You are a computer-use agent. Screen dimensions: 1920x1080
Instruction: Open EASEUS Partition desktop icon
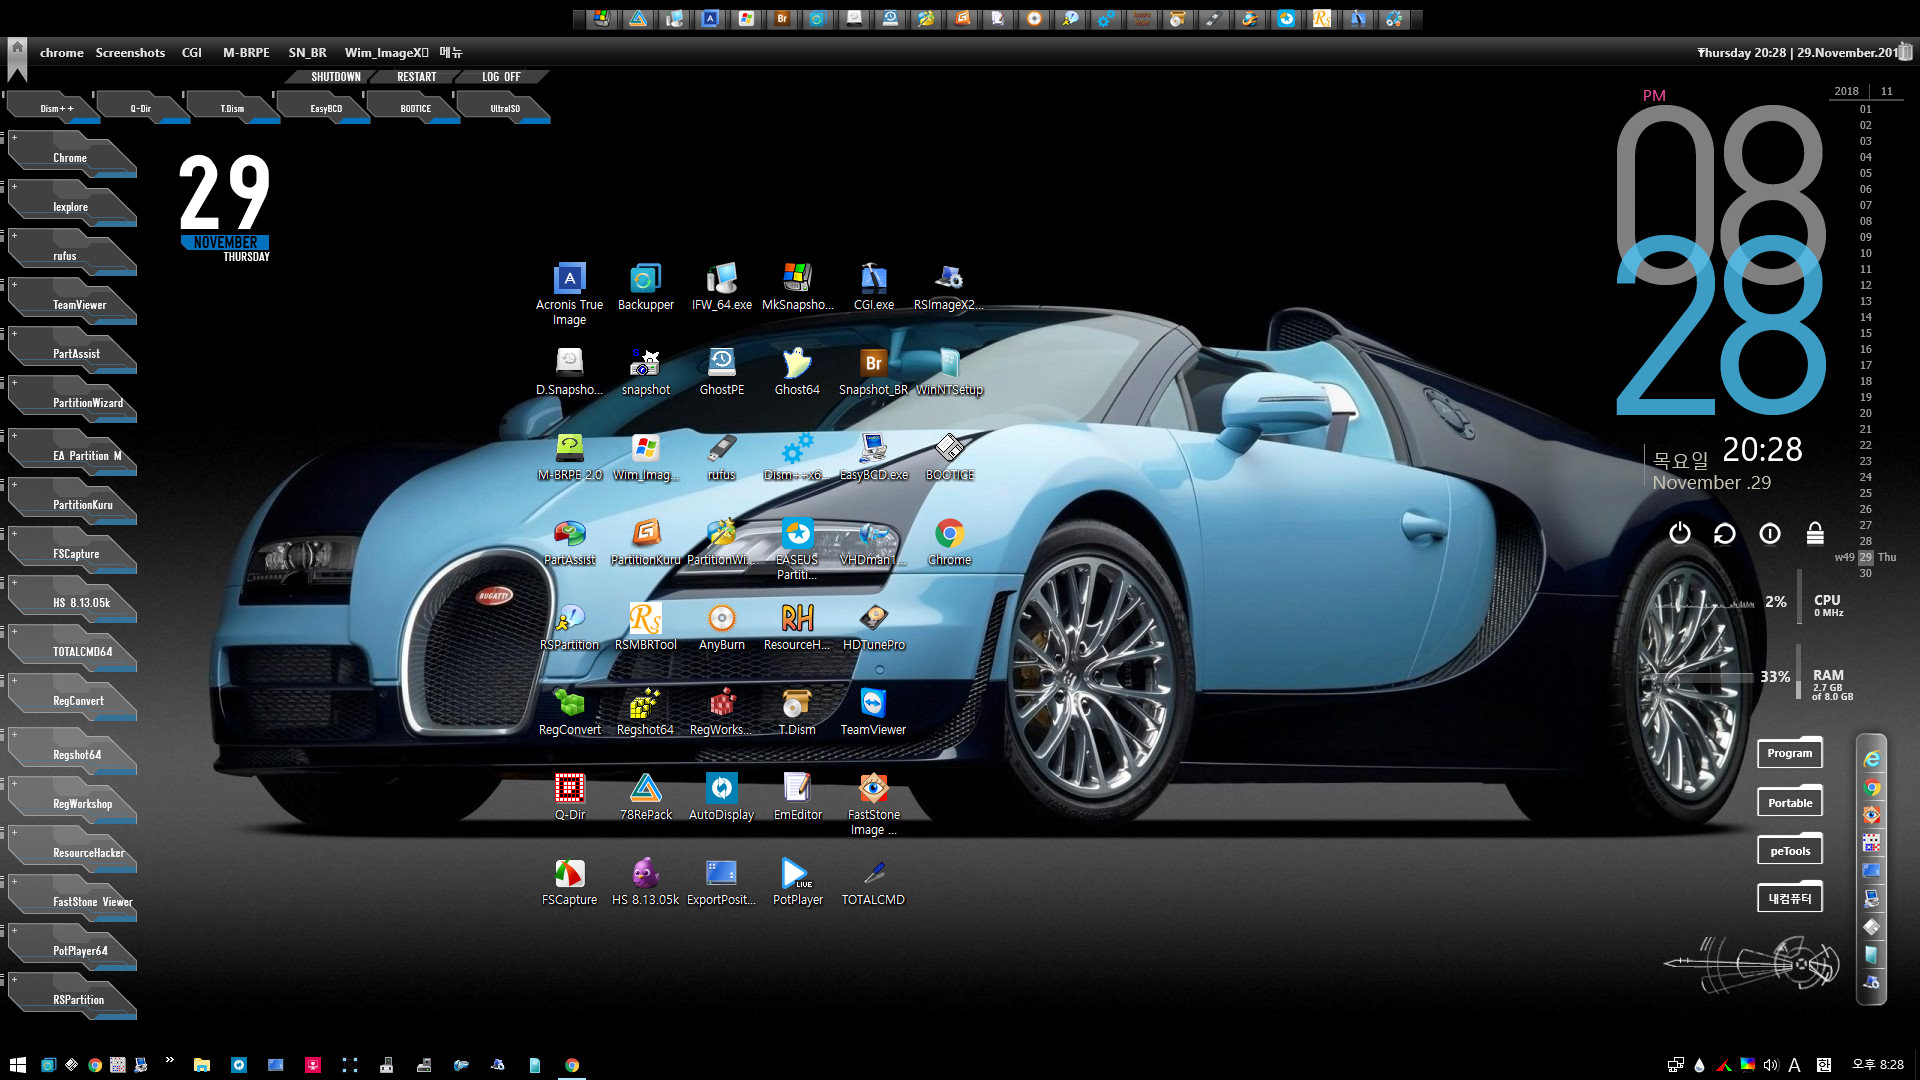(x=797, y=548)
